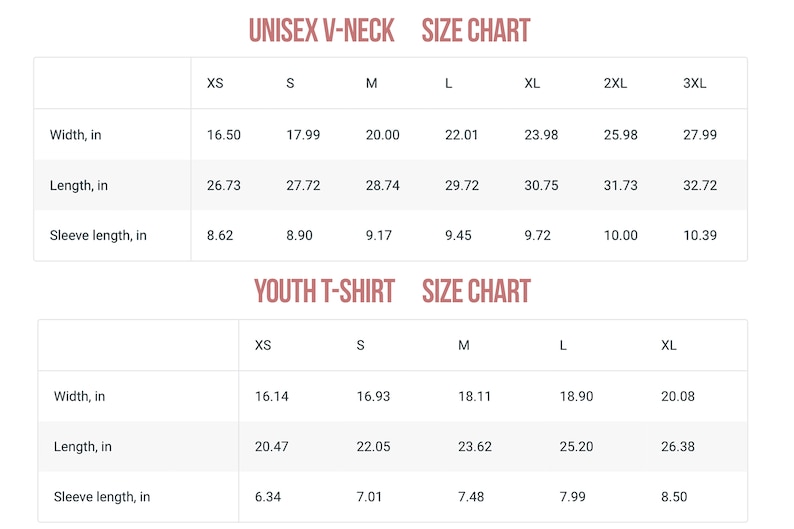The width and height of the screenshot is (794, 529).
Task: Click the V-Neck L length value 29.72
Action: pyautogui.click(x=462, y=185)
